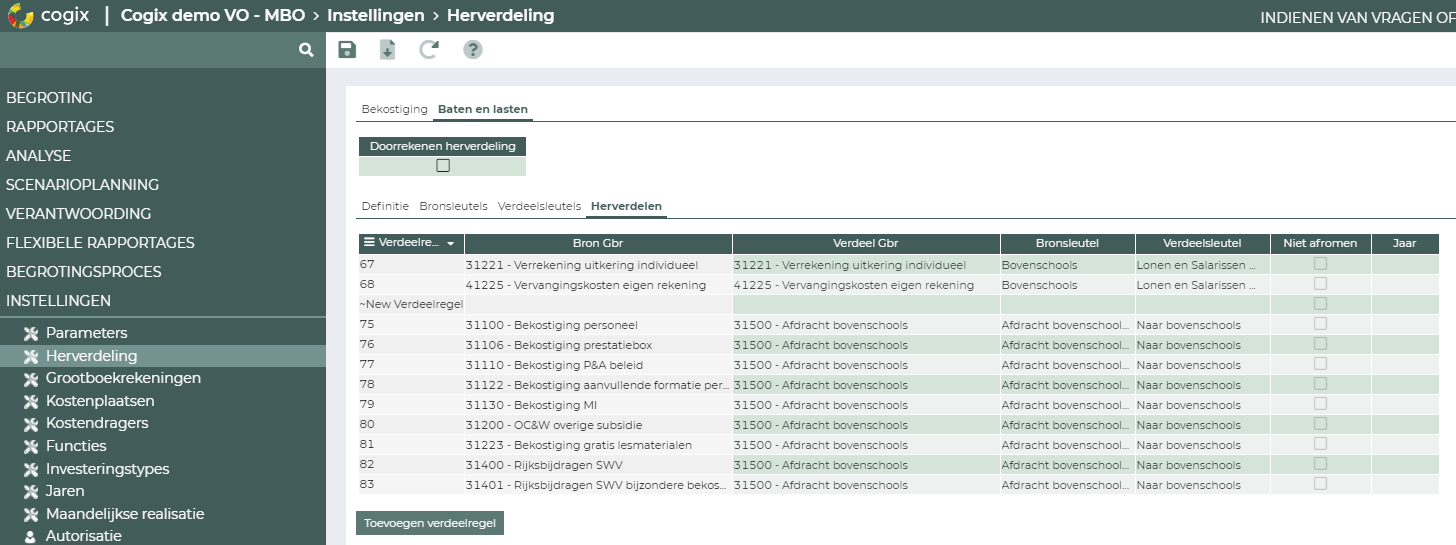Image resolution: width=1456 pixels, height=545 pixels.
Task: Save changes with the floppy disk icon
Action: (x=347, y=50)
